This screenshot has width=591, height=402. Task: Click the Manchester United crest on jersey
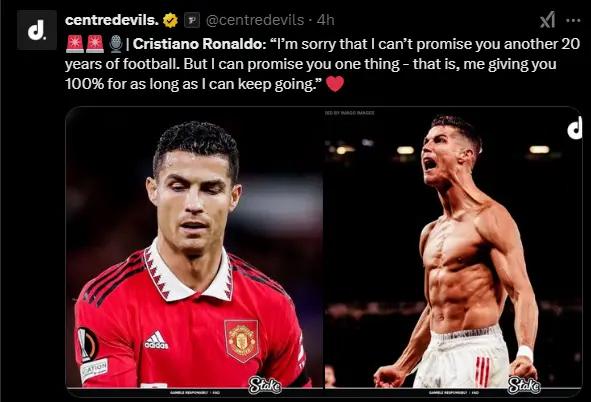242,340
